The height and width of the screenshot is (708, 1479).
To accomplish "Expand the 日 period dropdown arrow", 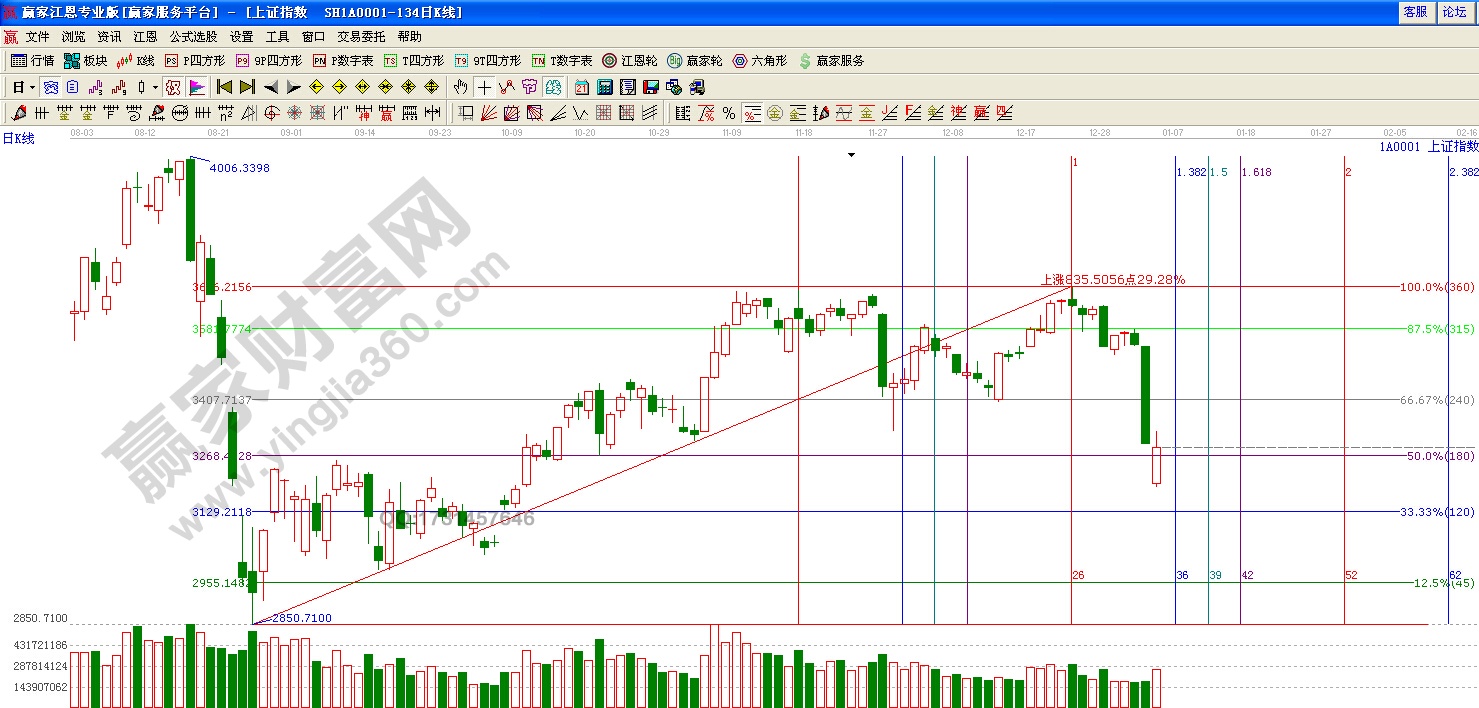I will pos(30,87).
